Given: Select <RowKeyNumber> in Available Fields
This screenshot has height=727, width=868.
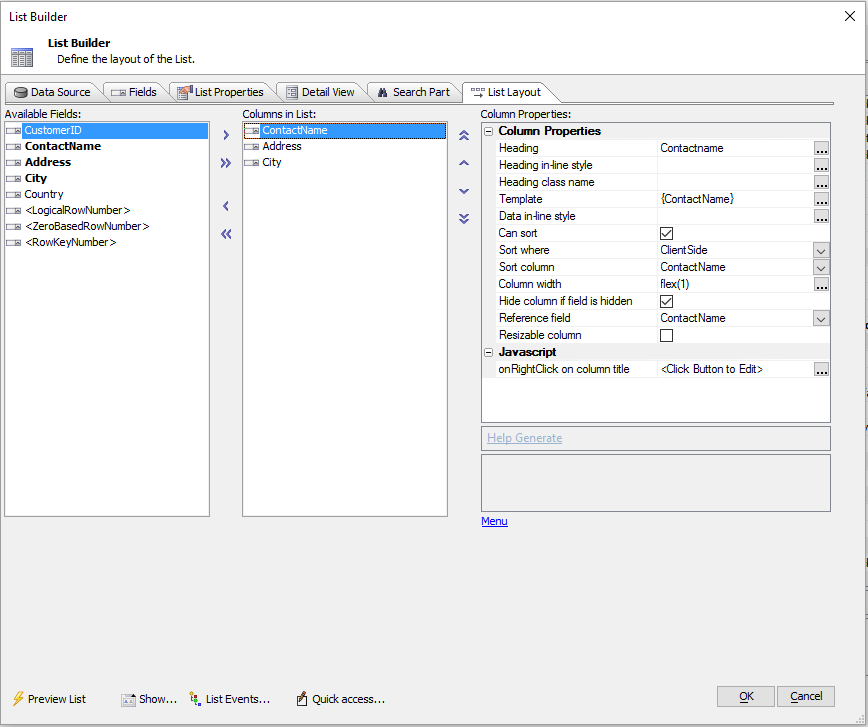Looking at the screenshot, I should (70, 243).
